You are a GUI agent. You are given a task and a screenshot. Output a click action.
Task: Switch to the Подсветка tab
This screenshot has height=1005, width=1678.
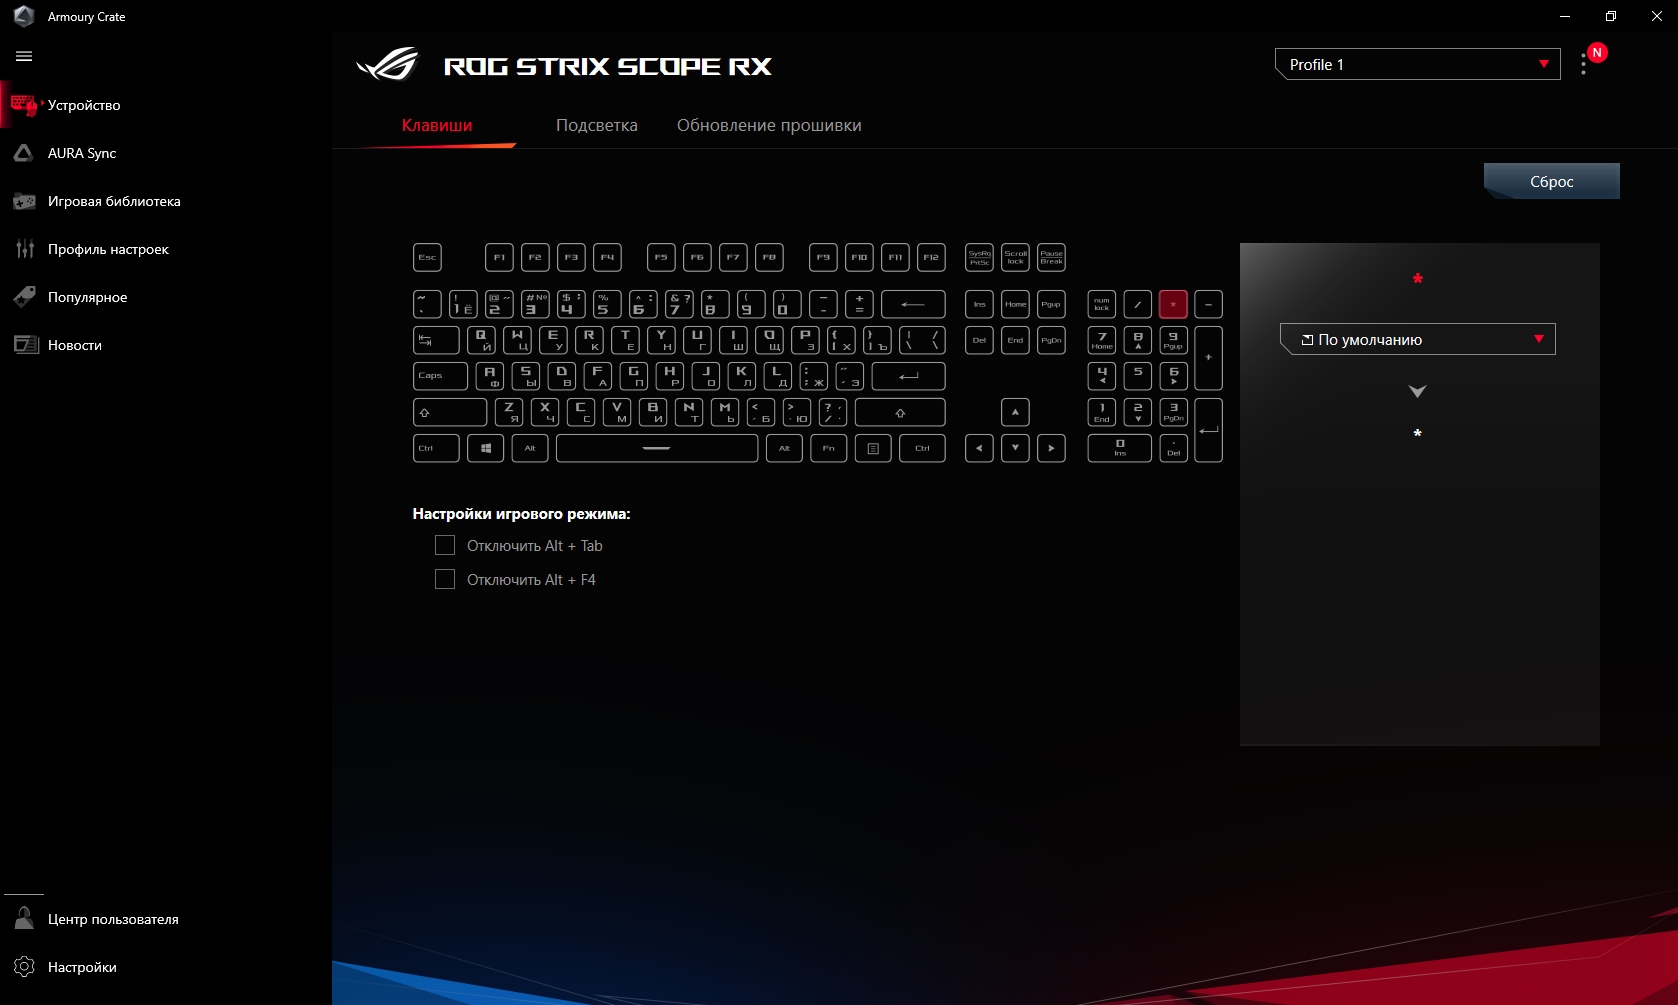[x=597, y=125]
